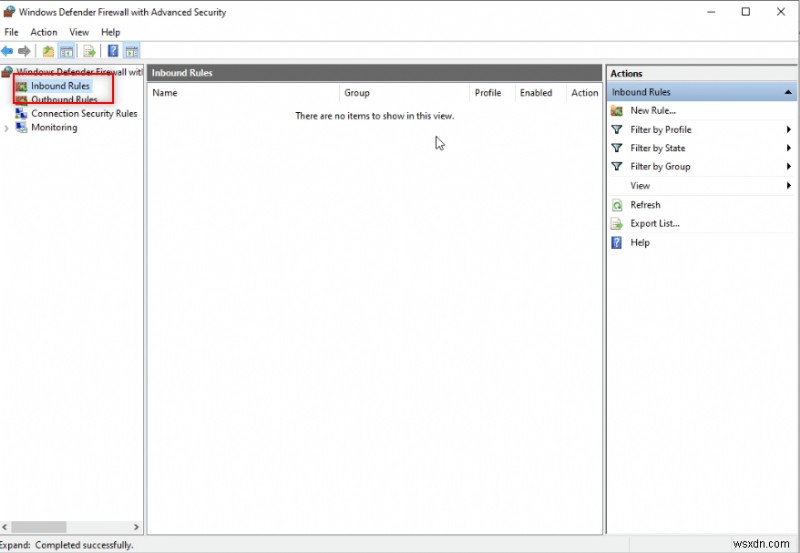Click the Help icon in Actions pane
Image resolution: width=800 pixels, height=553 pixels.
click(617, 243)
